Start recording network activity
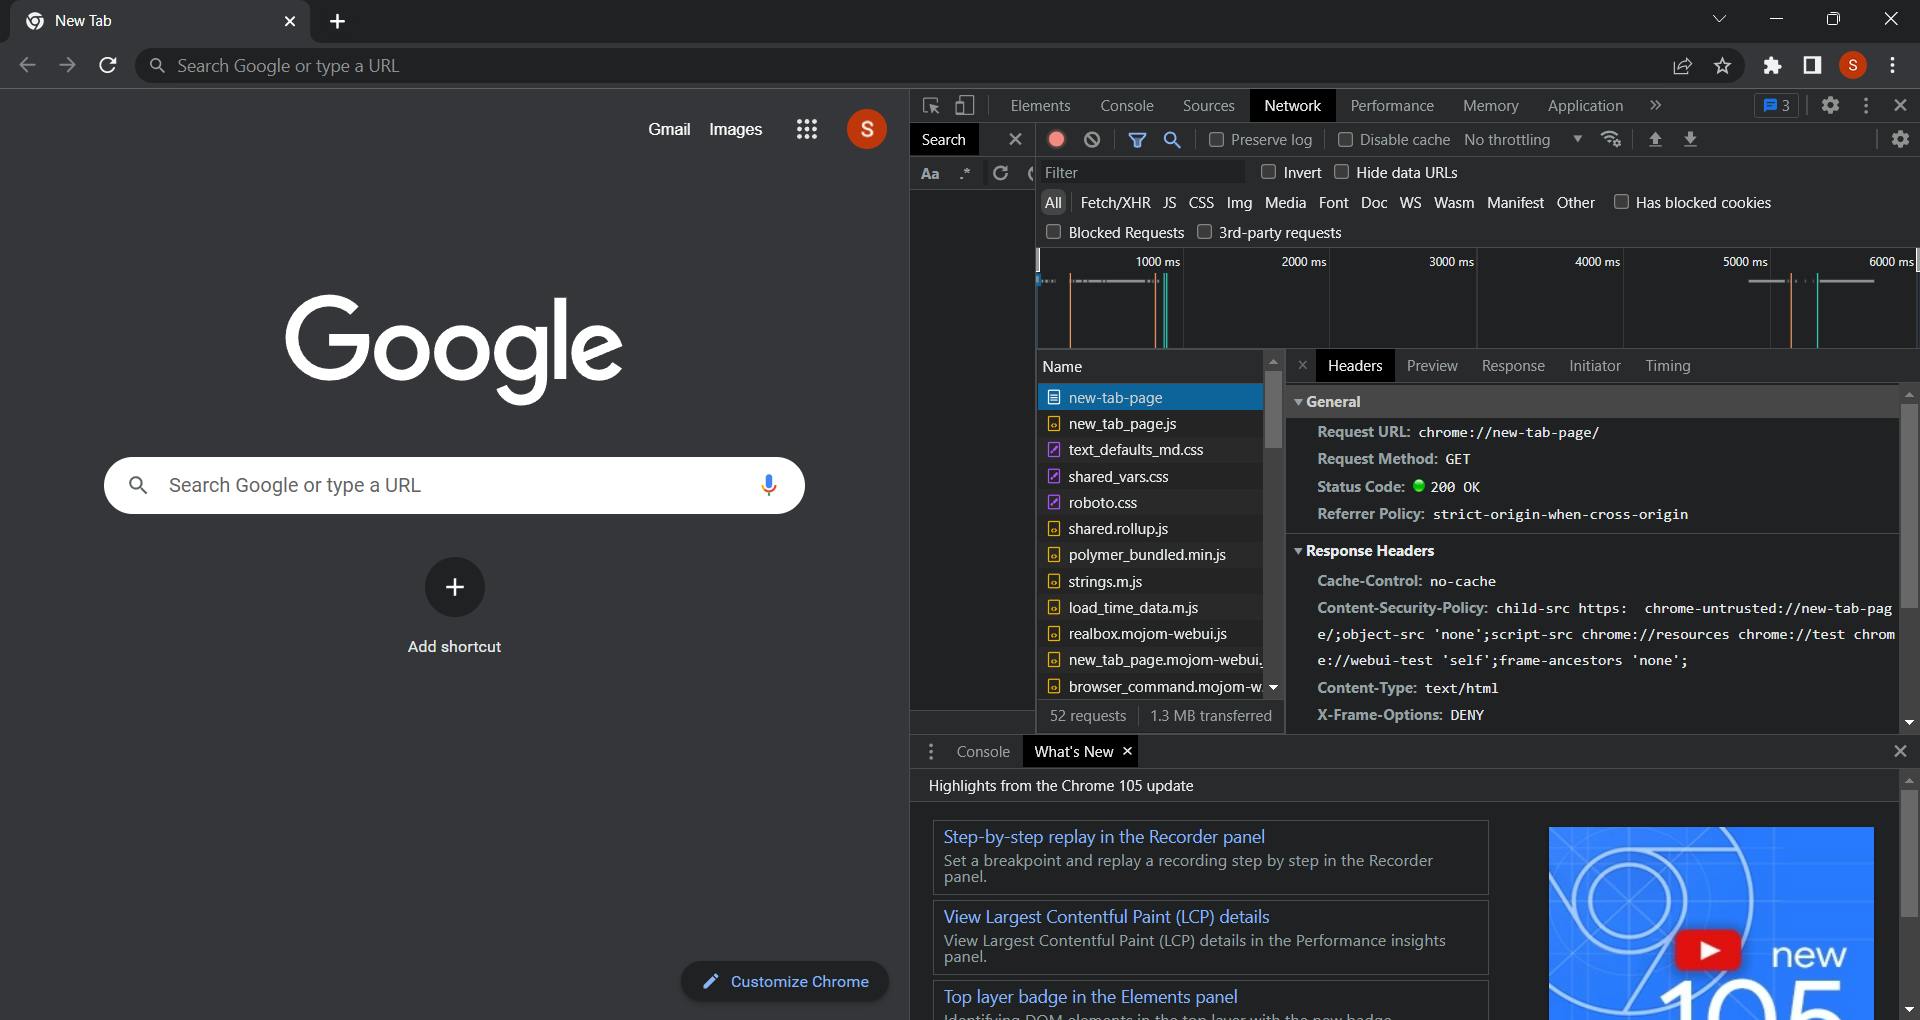 tap(1056, 139)
